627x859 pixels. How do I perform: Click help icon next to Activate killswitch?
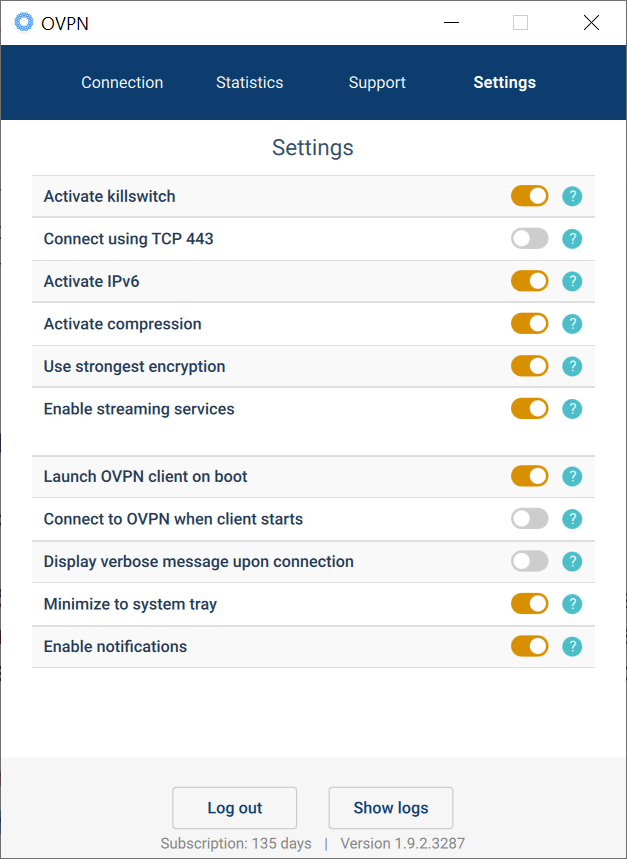pos(572,196)
